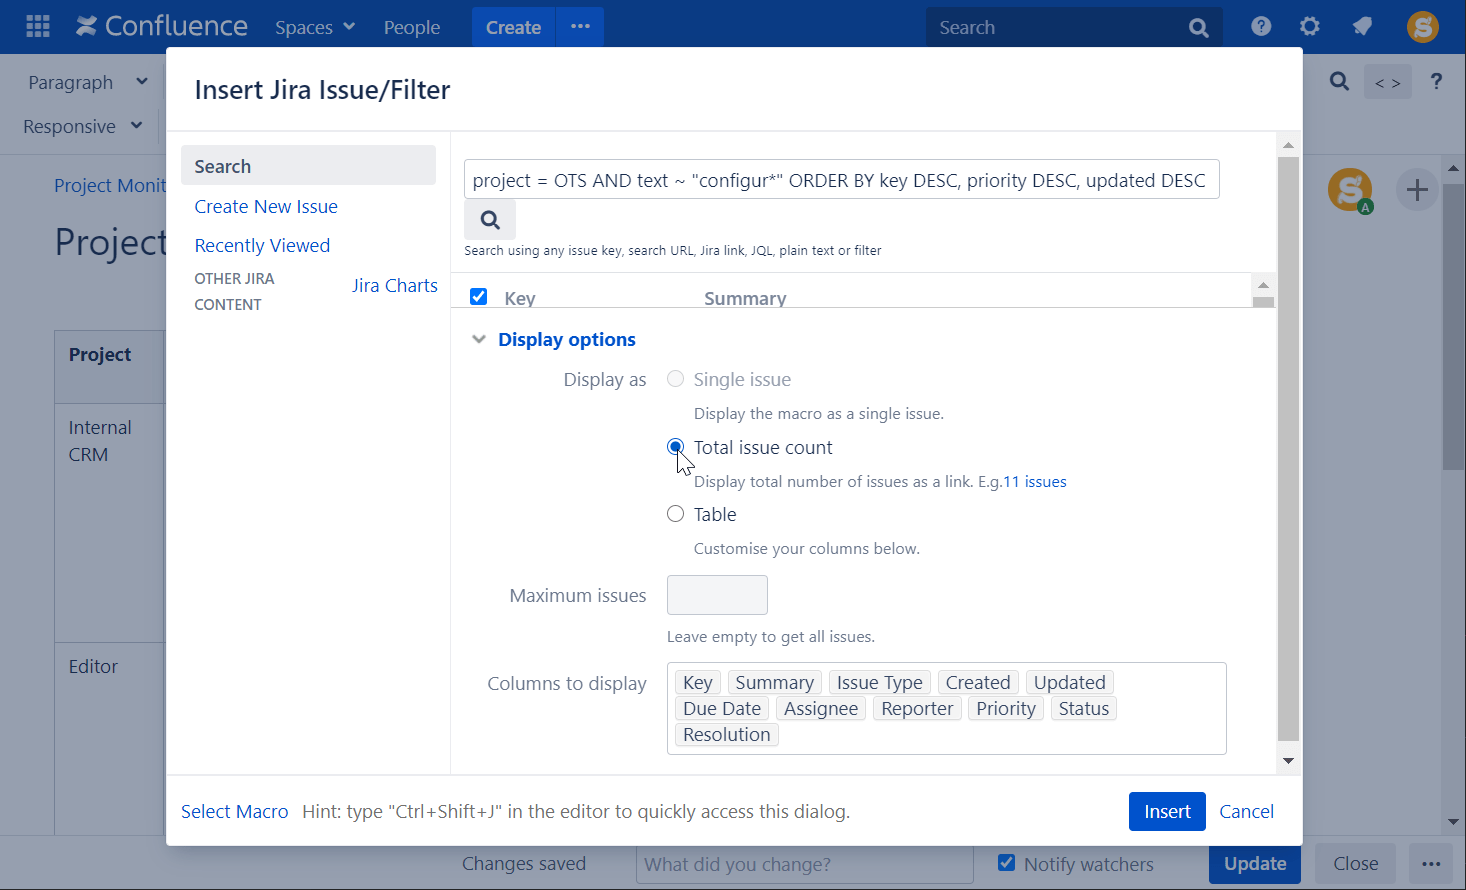
Task: Select the Table display radio button
Action: (675, 513)
